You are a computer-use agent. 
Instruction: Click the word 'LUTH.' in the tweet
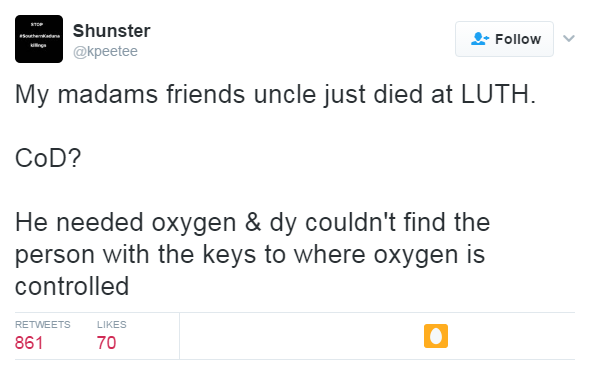click(498, 94)
